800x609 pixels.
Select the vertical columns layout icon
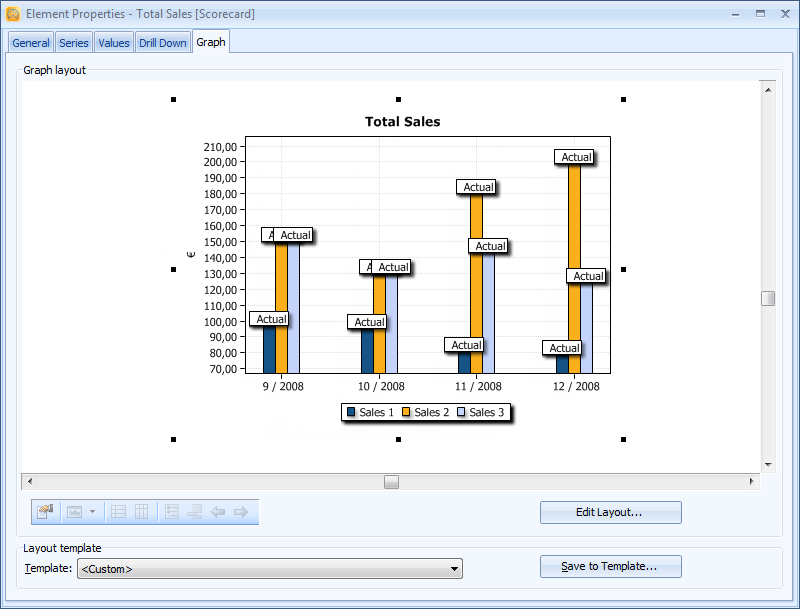141,512
